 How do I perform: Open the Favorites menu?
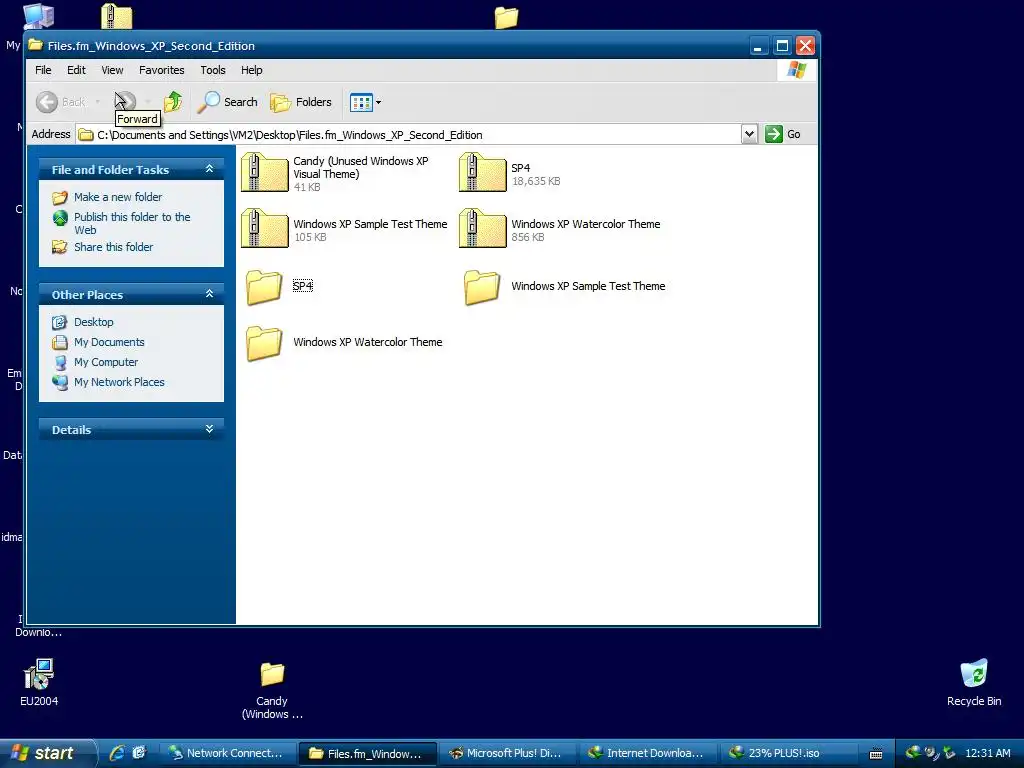tap(161, 70)
